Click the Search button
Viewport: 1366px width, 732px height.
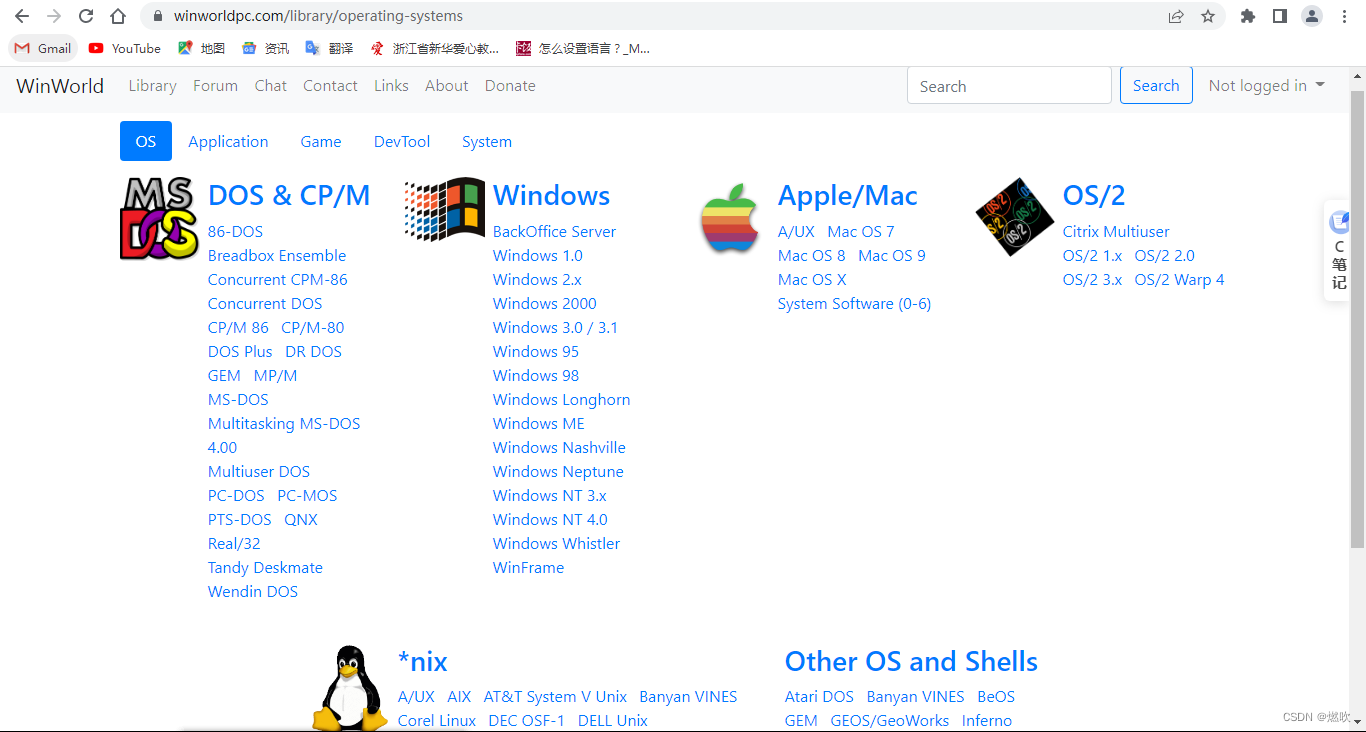click(x=1156, y=85)
